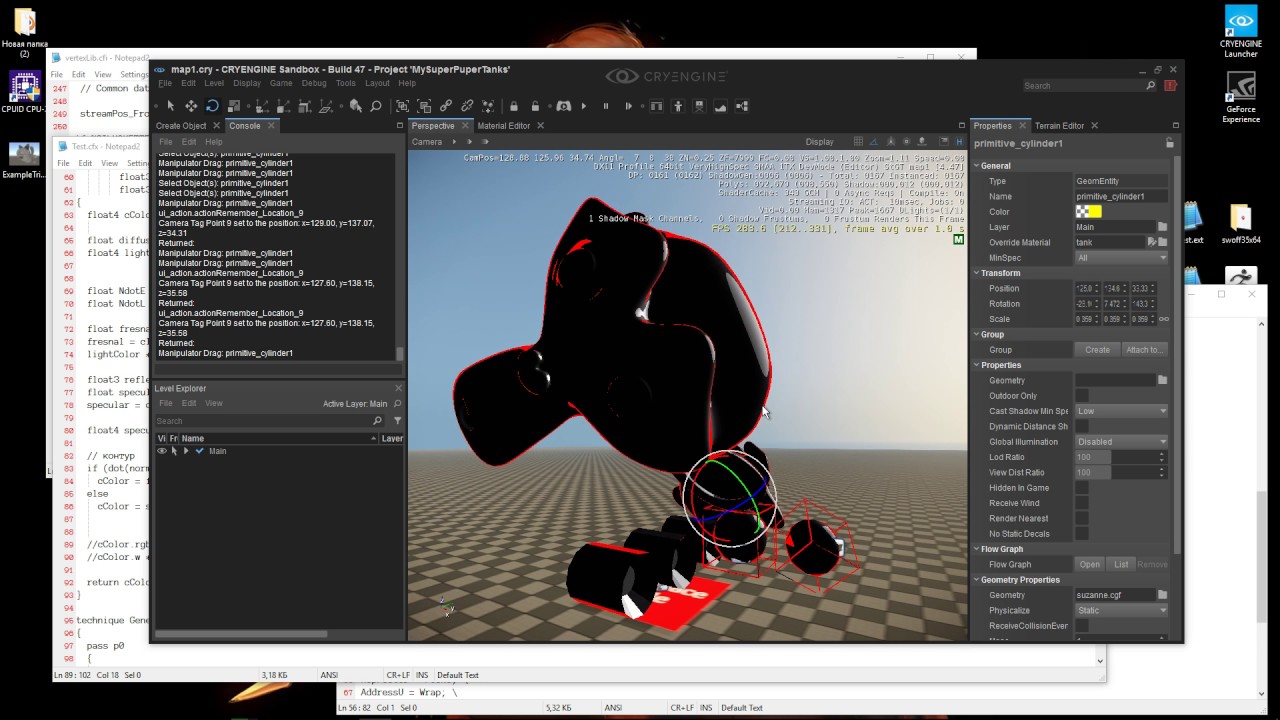
Task: Activate the Scale tool
Action: tap(232, 106)
